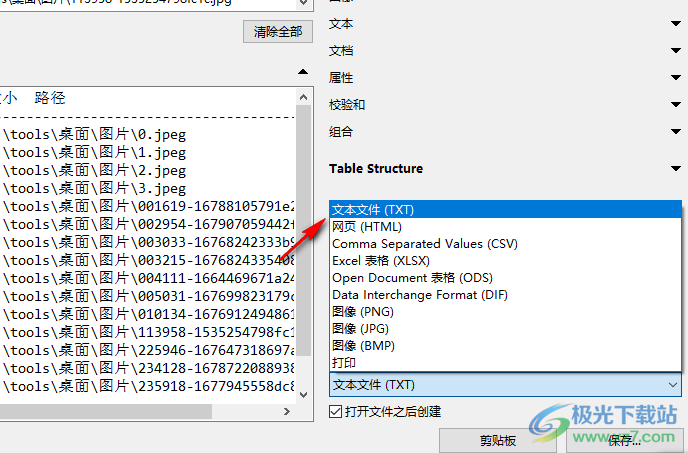Click the row starting 234128-16787220893
The width and height of the screenshot is (688, 453).
(x=148, y=368)
